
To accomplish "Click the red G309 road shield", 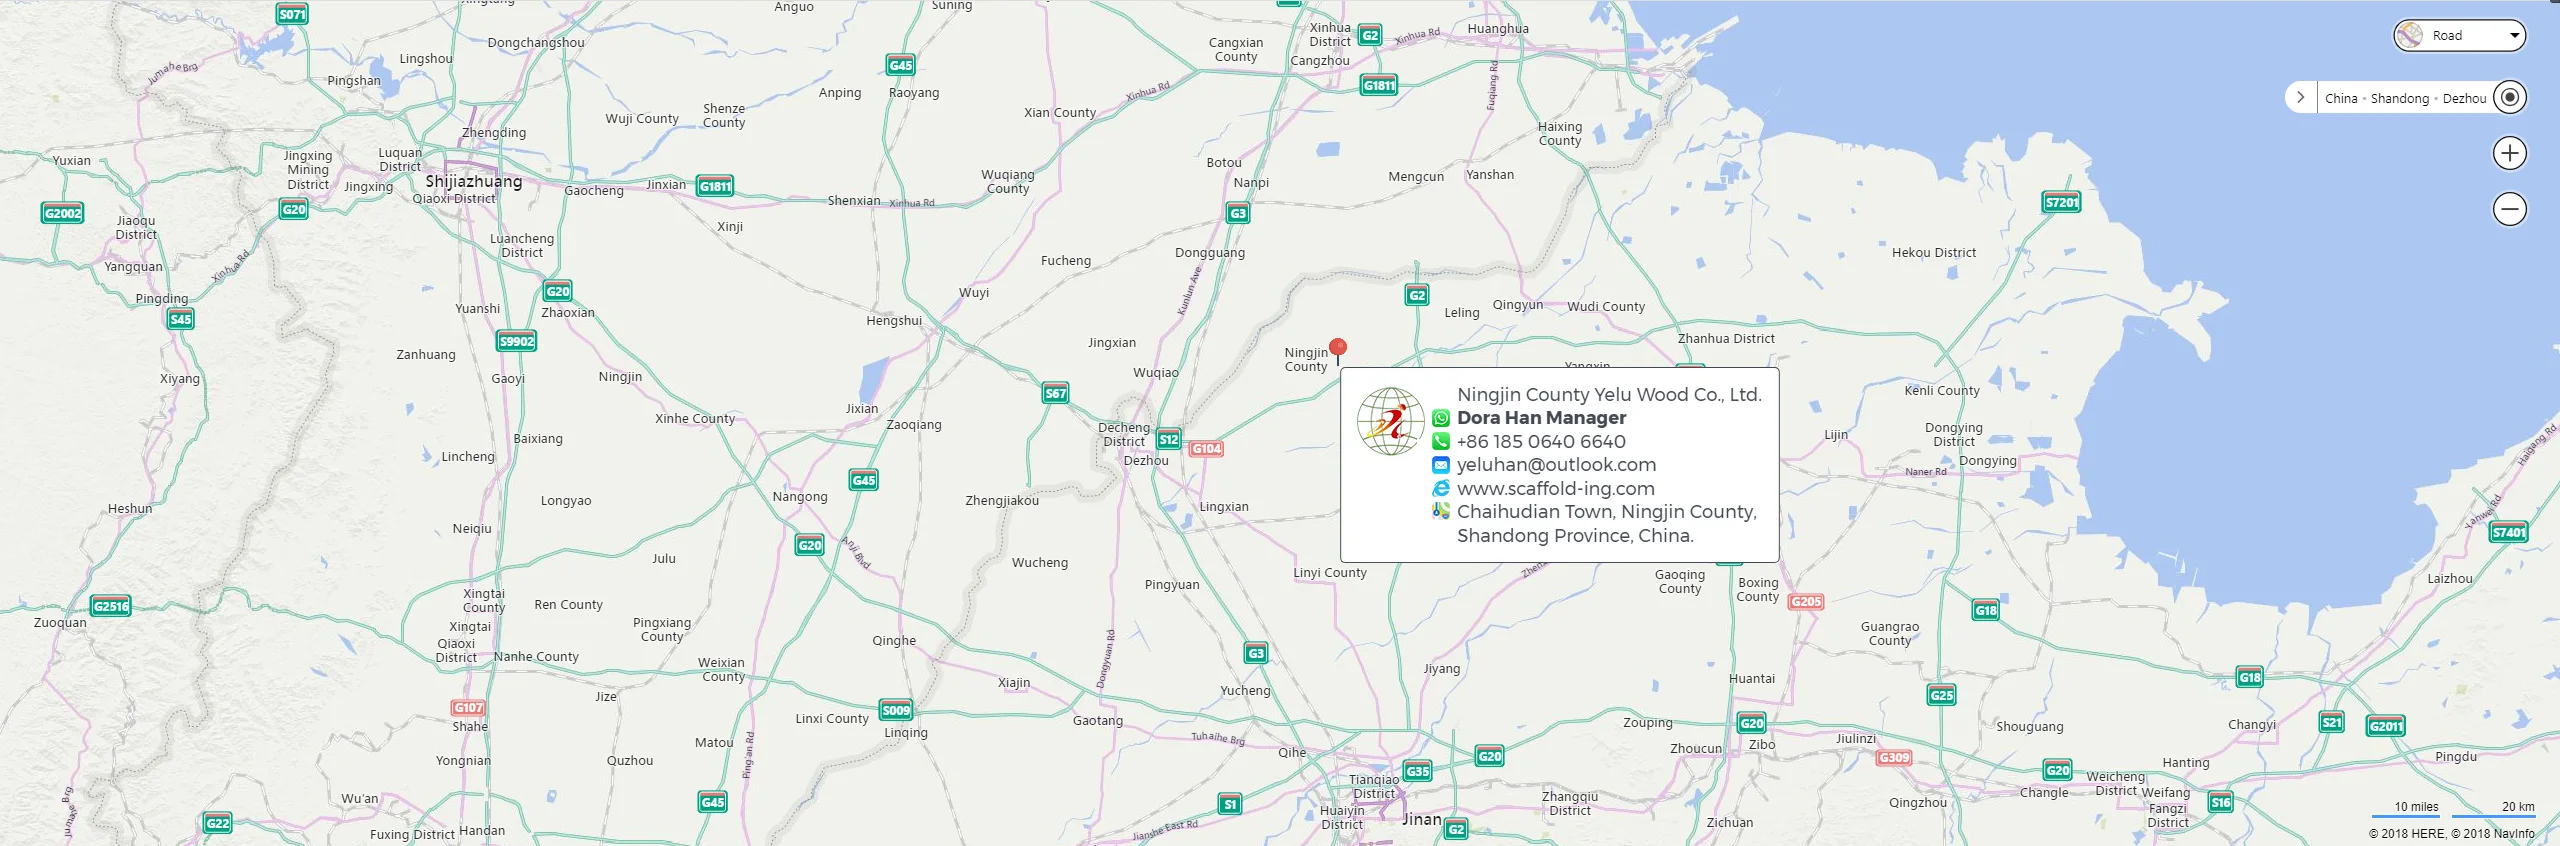I will coord(1894,758).
